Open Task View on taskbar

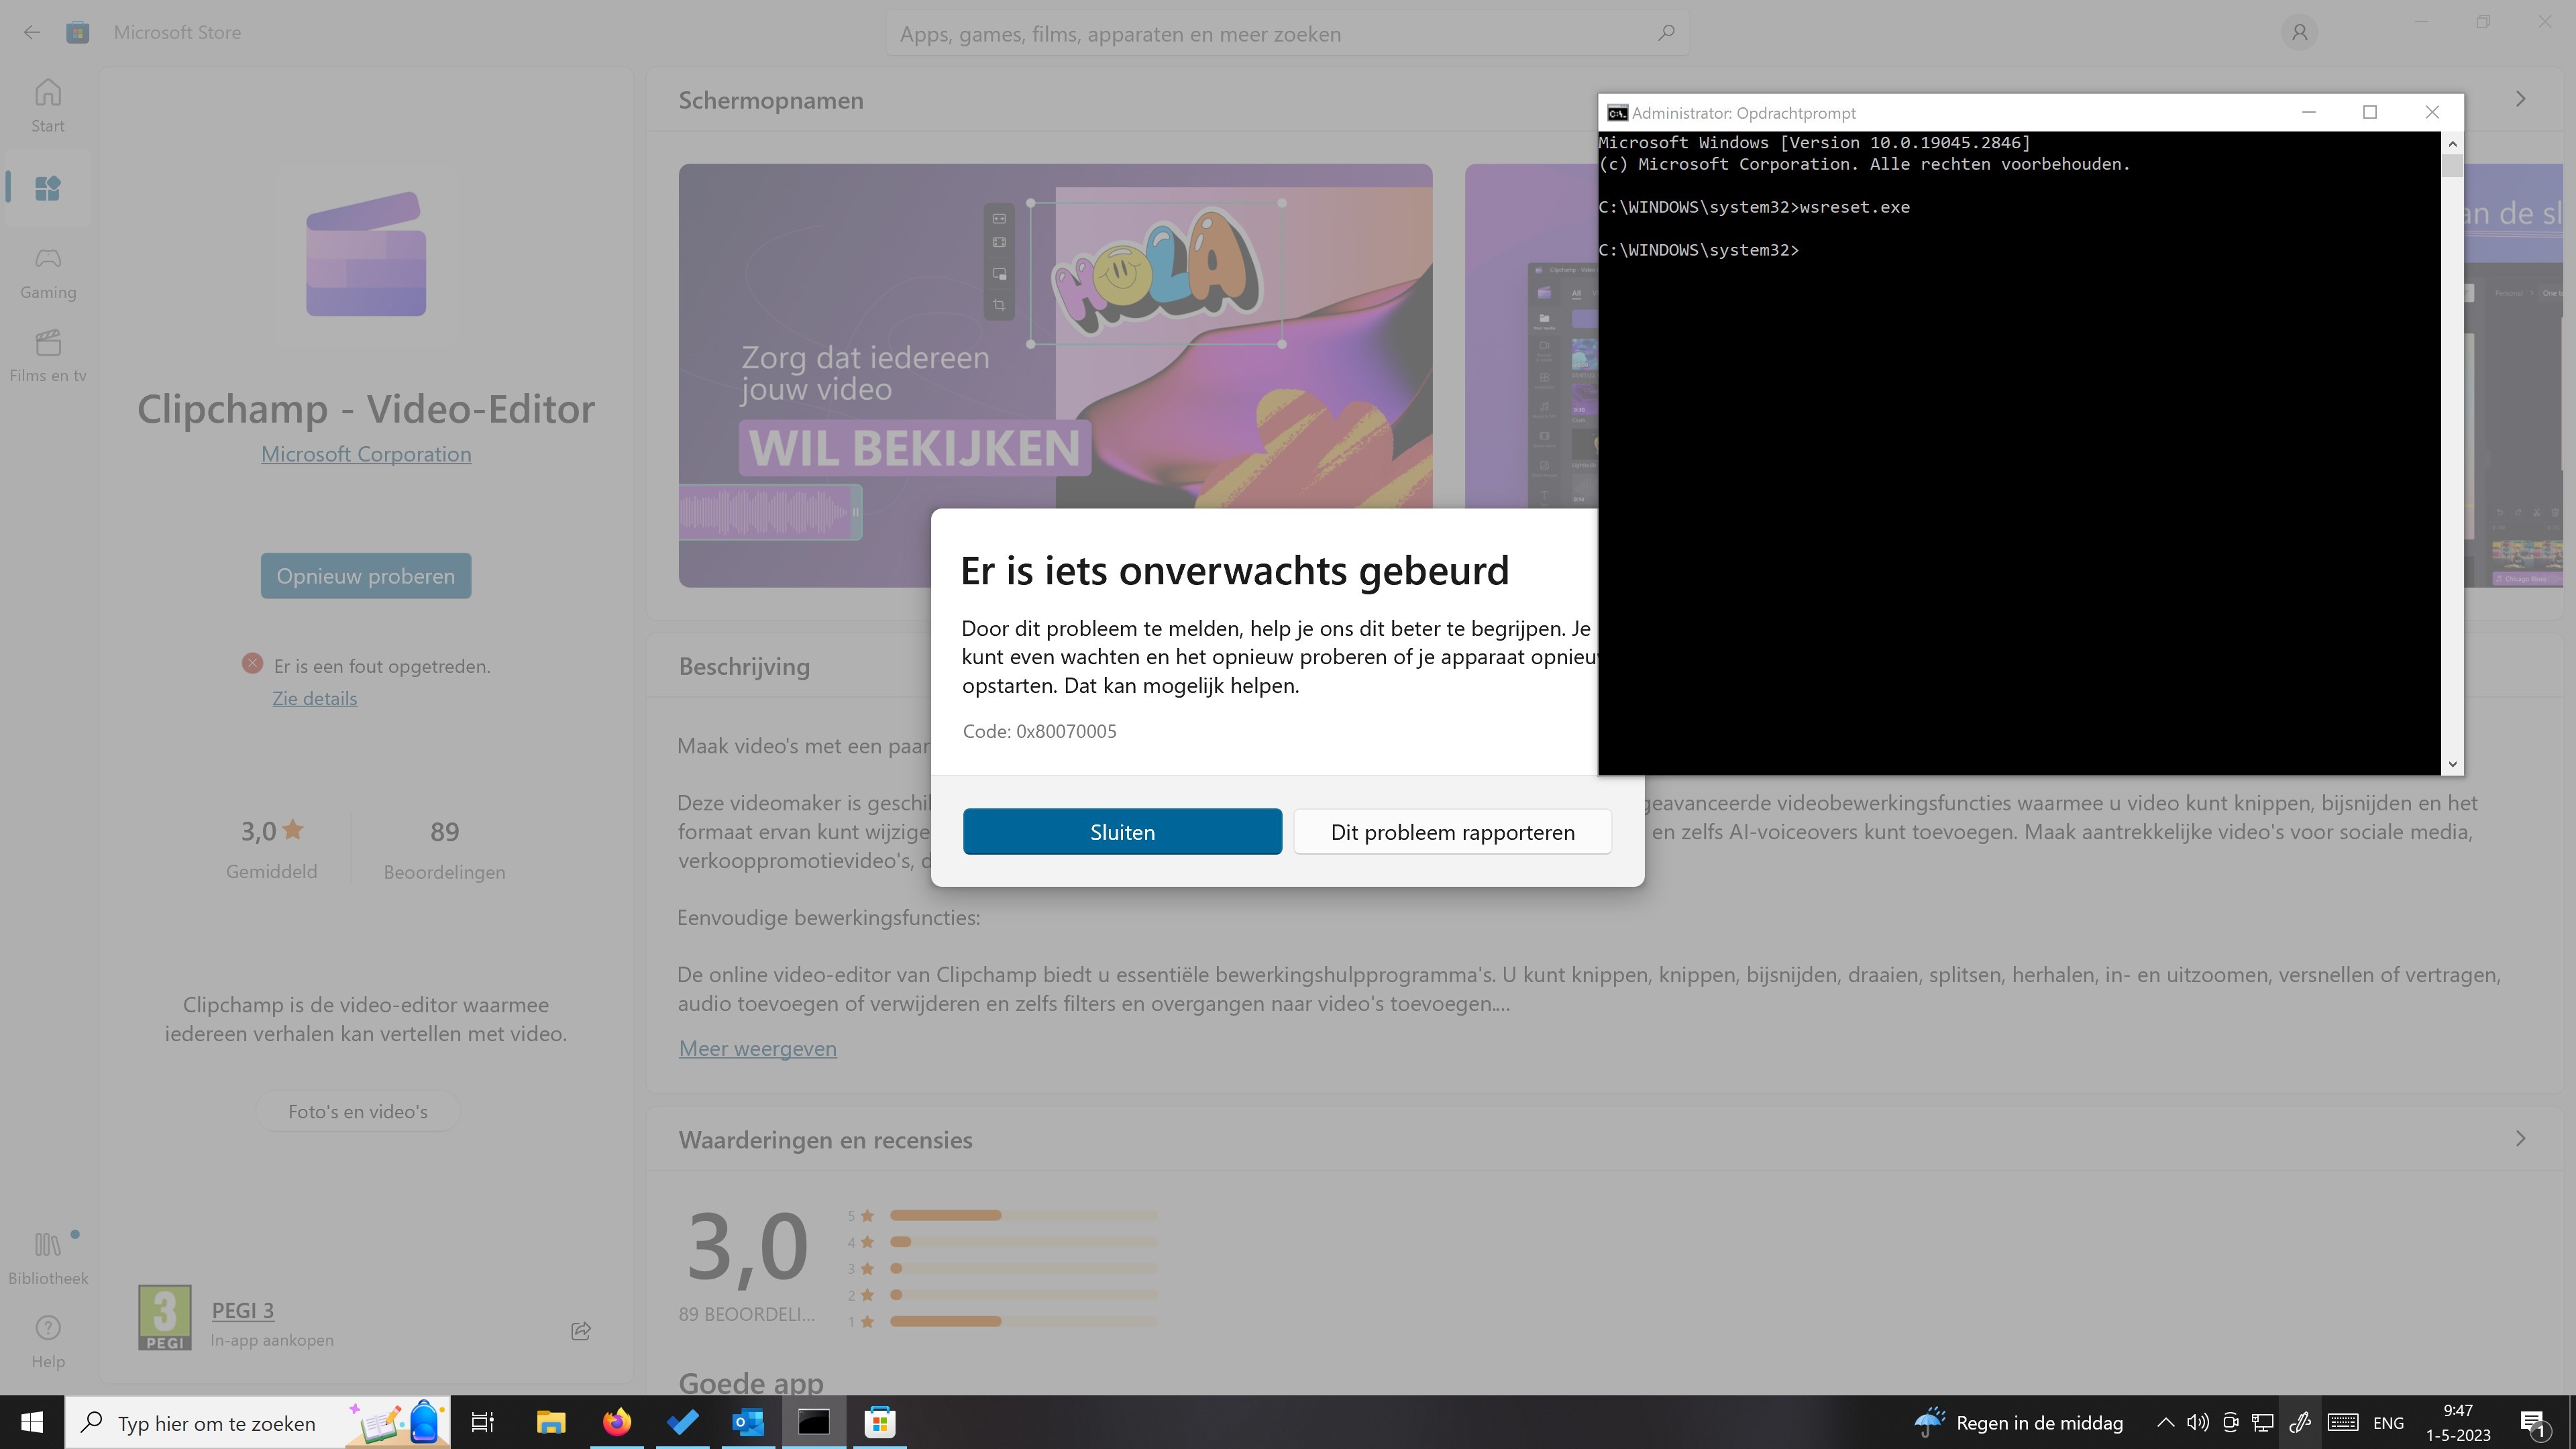483,1422
